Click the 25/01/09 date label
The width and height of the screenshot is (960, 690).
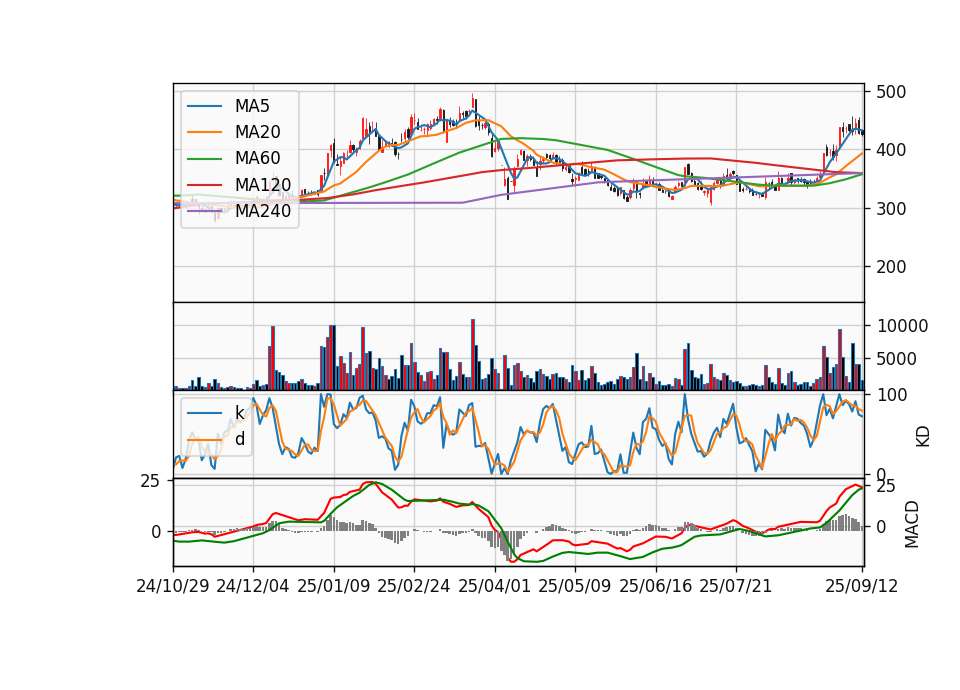[x=334, y=586]
